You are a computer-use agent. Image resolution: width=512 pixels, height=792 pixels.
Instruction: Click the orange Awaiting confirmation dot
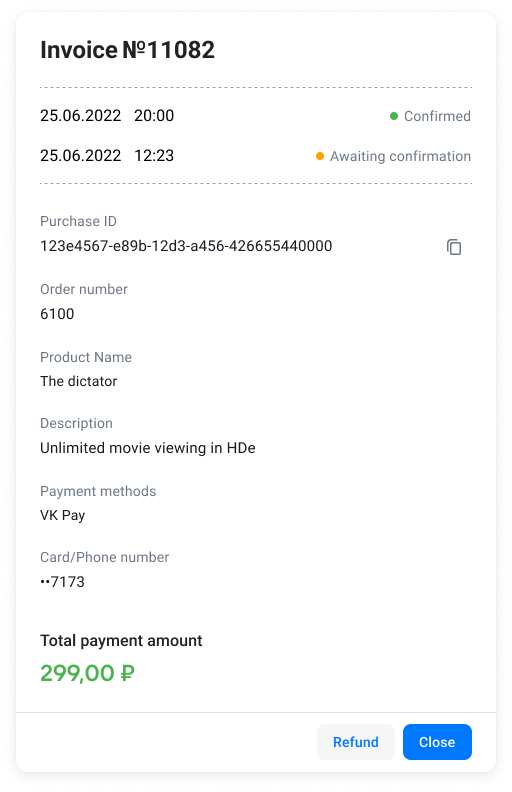pyautogui.click(x=320, y=156)
